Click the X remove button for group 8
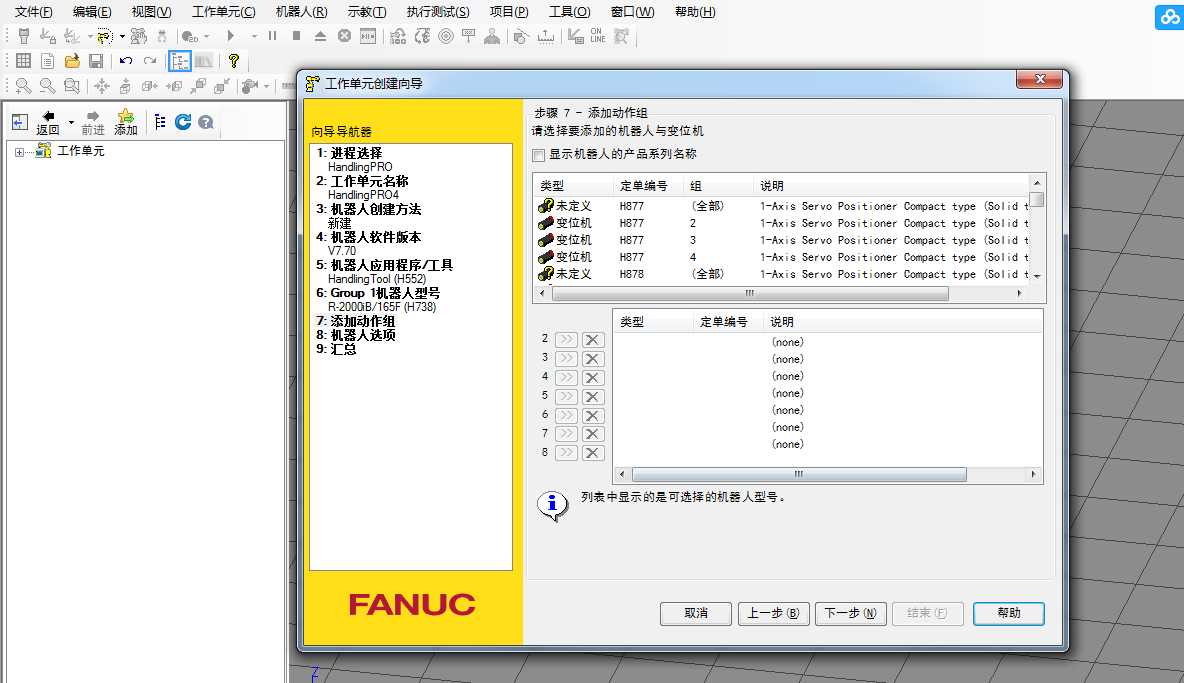The image size is (1184, 683). click(593, 453)
